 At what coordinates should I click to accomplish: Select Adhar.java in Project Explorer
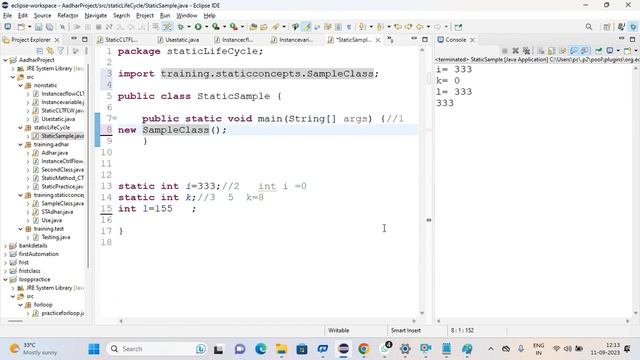55,153
